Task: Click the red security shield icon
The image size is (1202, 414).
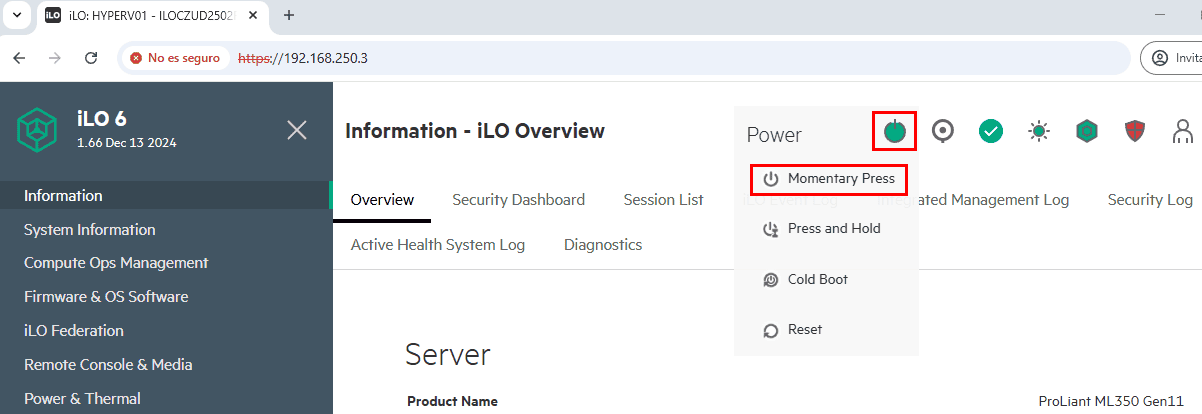Action: point(1135,131)
